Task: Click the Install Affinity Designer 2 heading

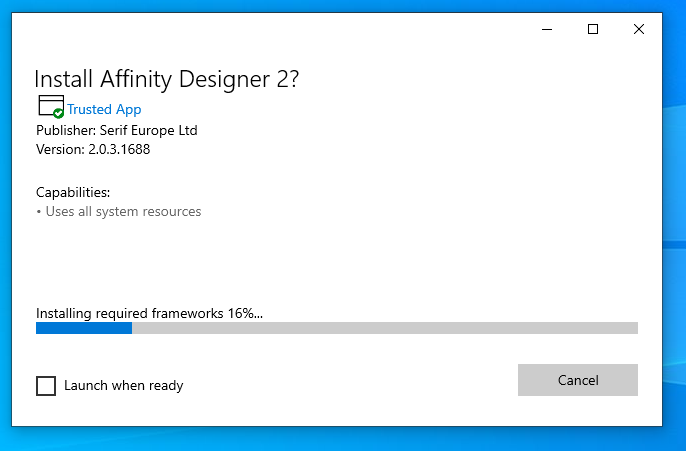Action: [x=166, y=80]
